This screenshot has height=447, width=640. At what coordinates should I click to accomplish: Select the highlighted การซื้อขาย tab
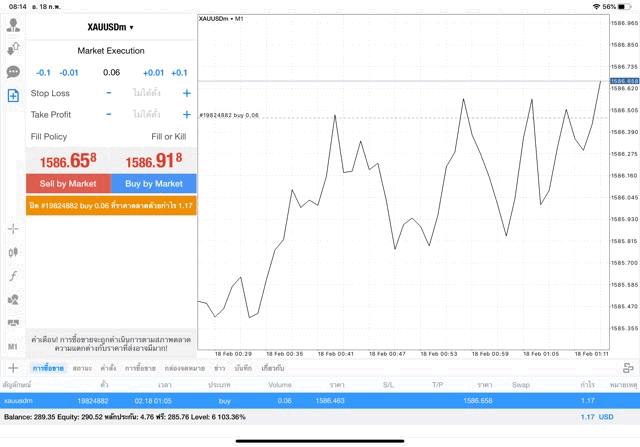coord(48,368)
